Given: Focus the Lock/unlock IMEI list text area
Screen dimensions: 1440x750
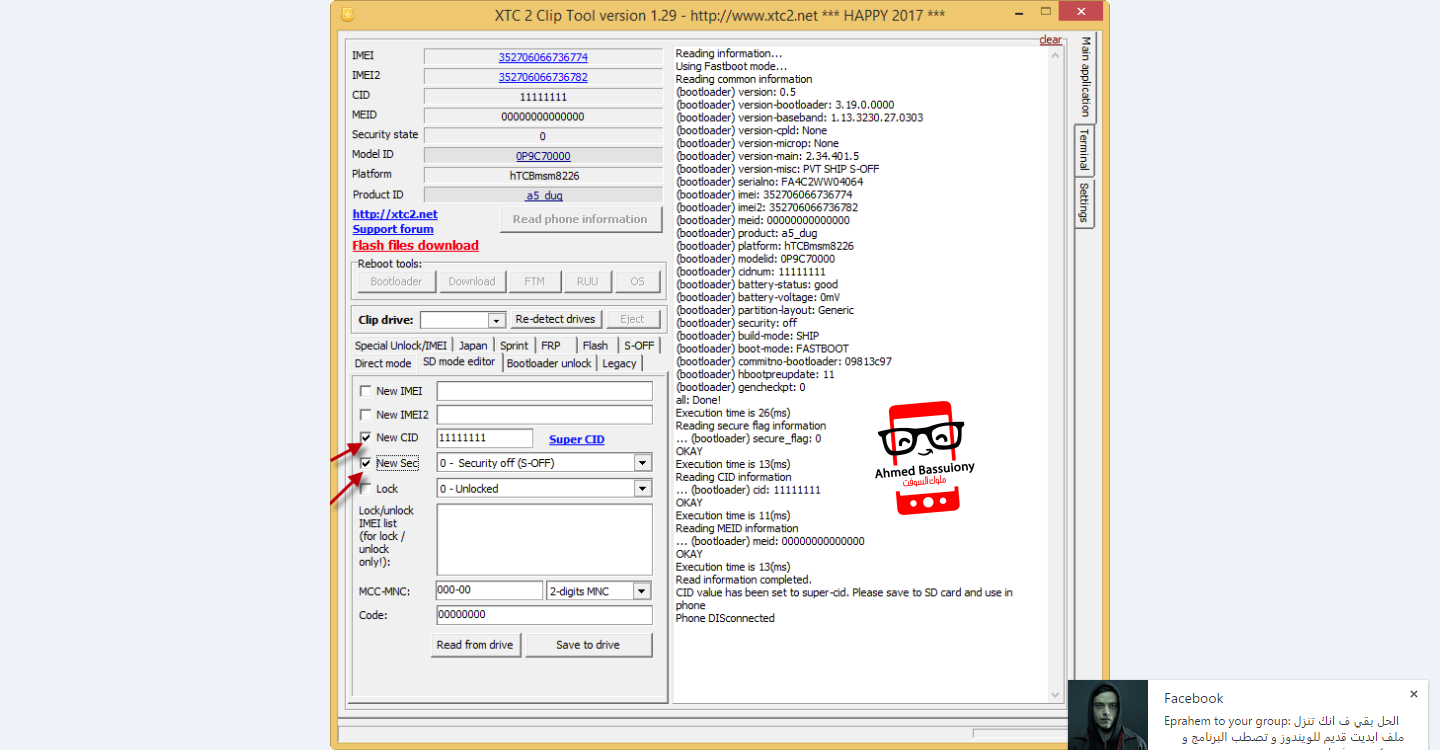Looking at the screenshot, I should tap(544, 539).
